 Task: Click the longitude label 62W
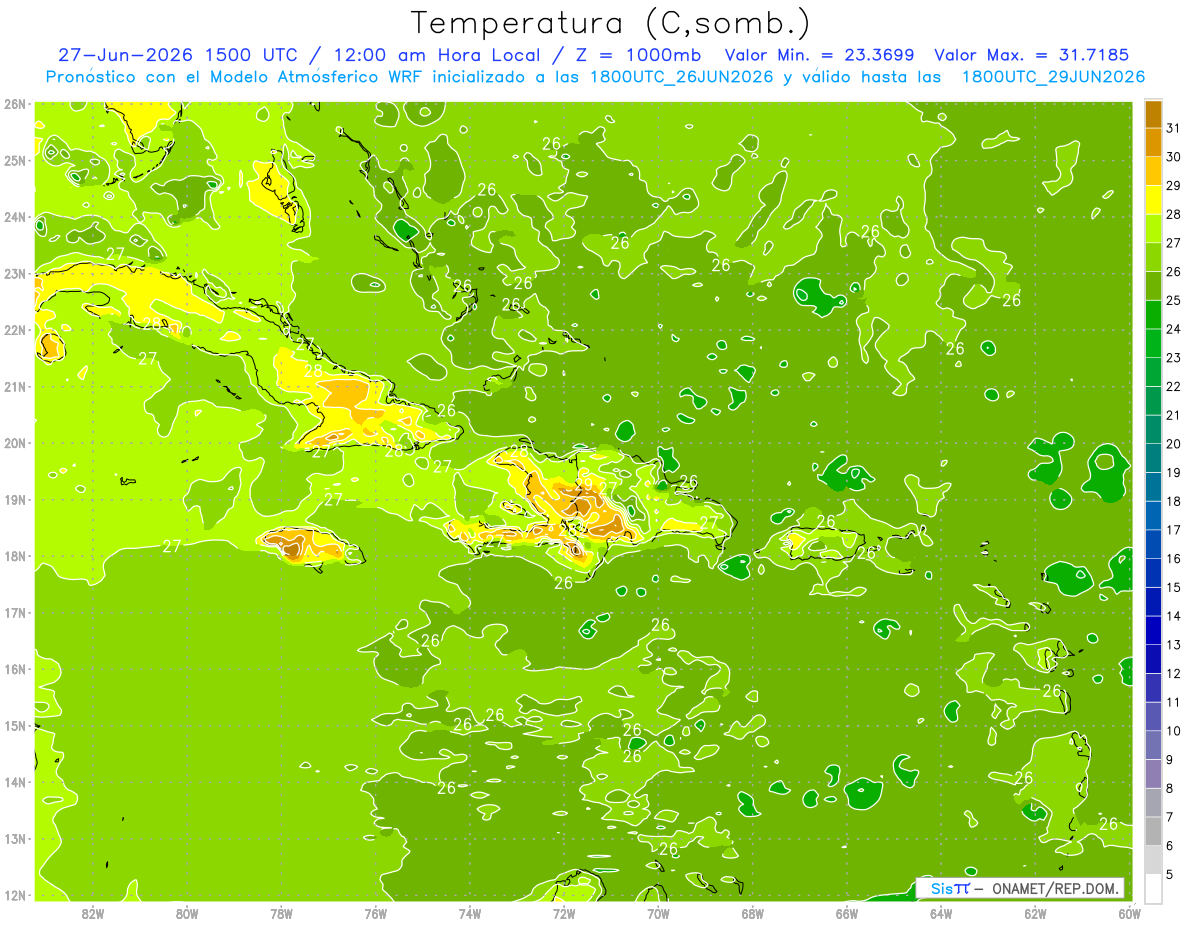pyautogui.click(x=1035, y=913)
